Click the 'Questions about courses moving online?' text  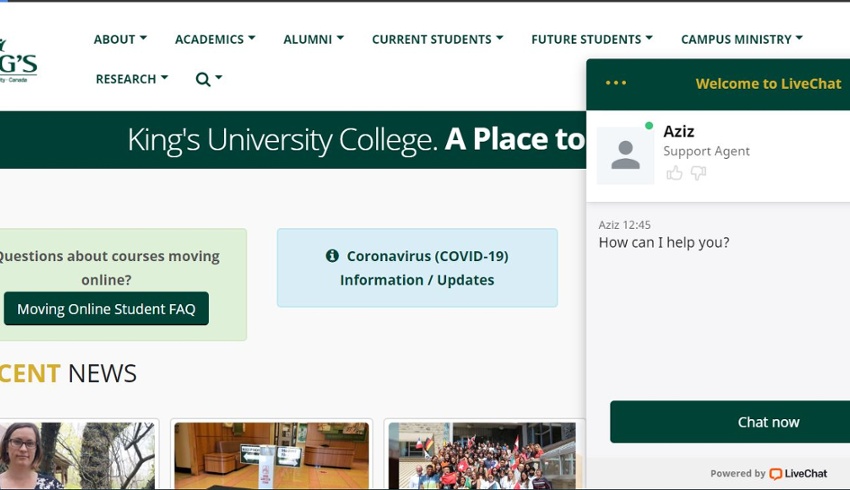pos(108,268)
